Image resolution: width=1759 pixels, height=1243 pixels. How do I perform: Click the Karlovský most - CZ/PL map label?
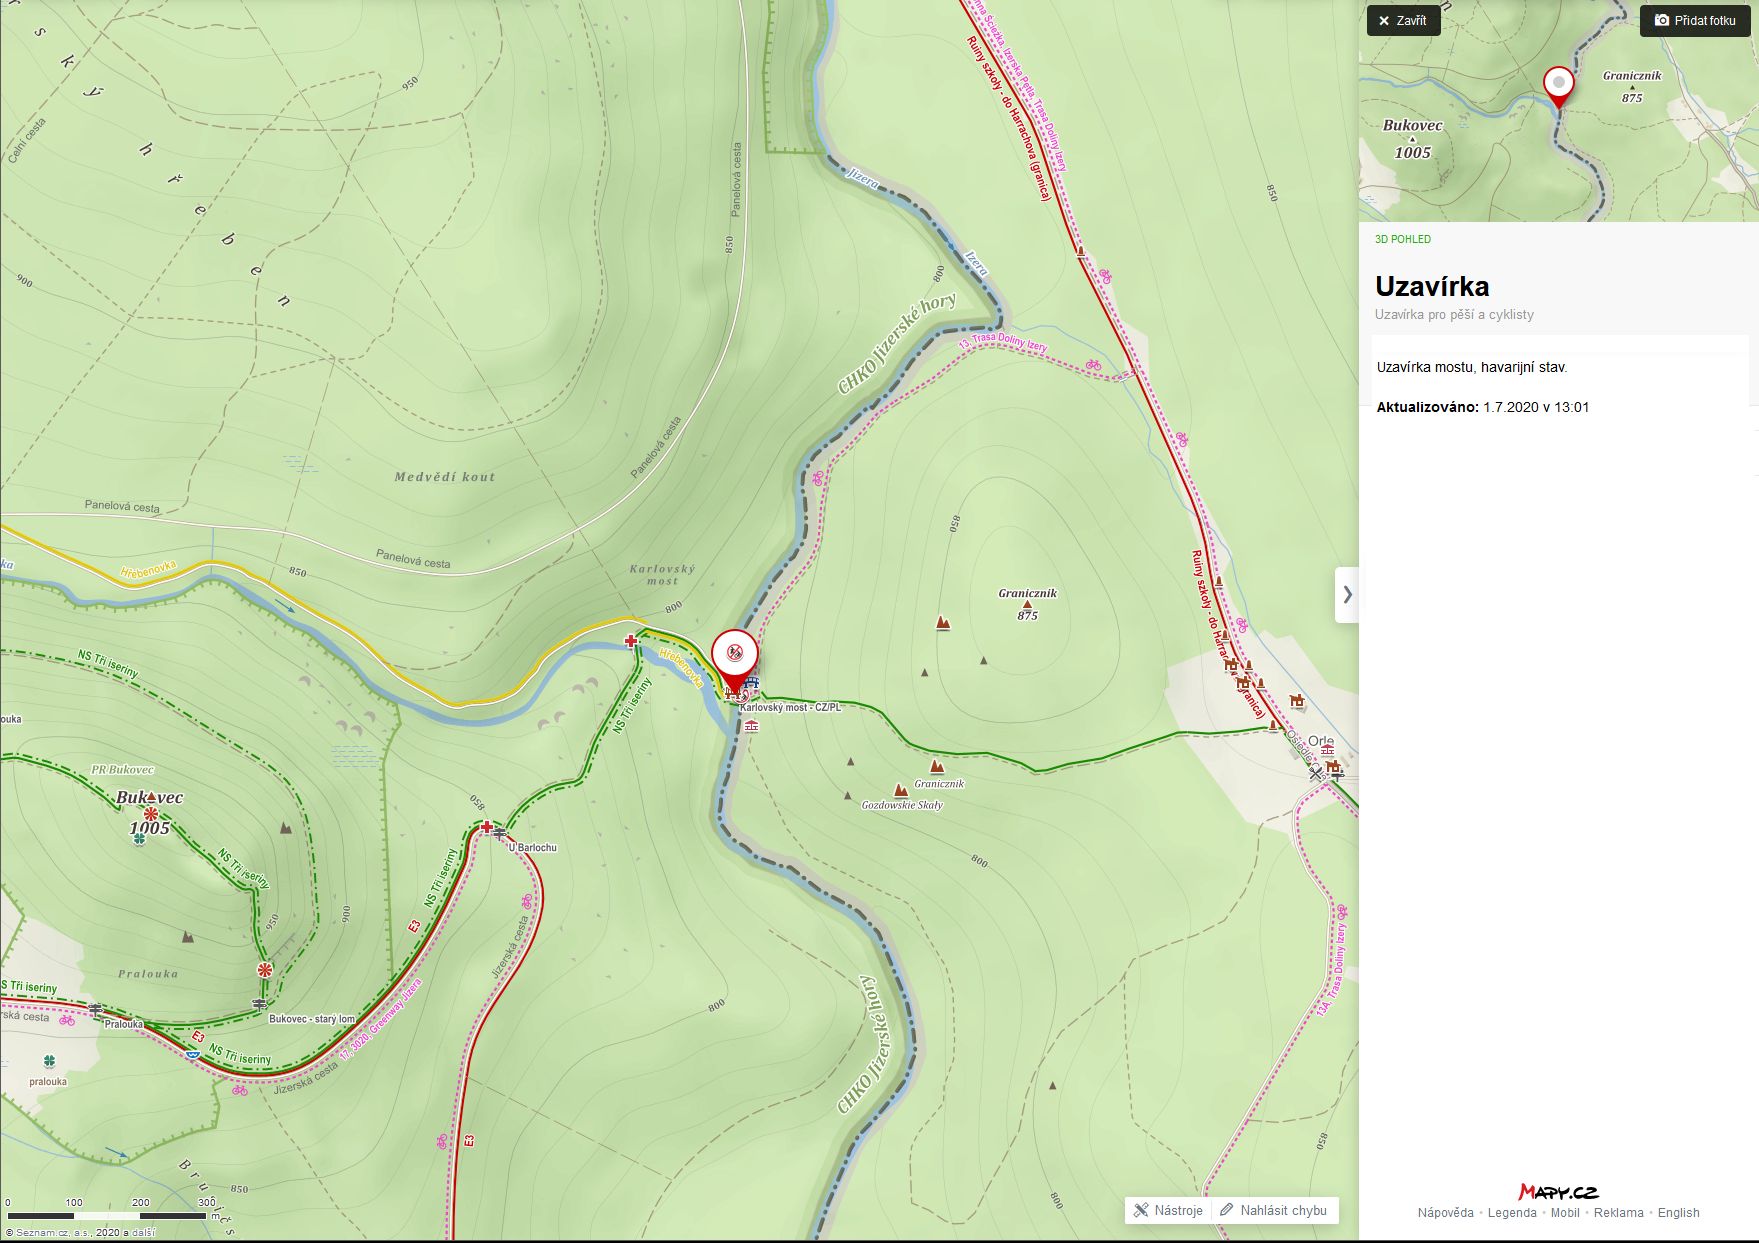pos(790,707)
